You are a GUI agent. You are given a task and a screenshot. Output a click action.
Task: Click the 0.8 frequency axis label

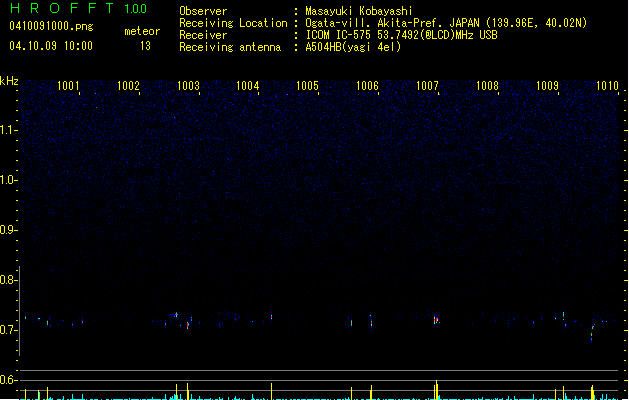(x=7, y=280)
